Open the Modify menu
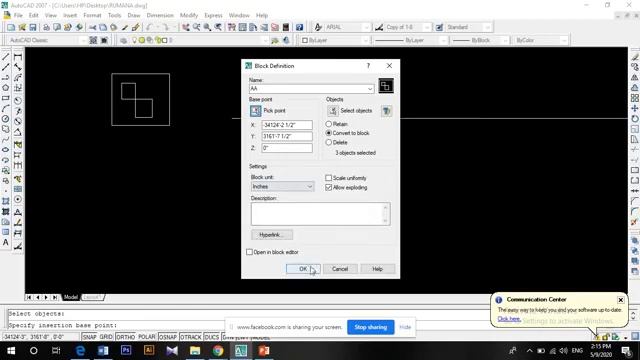Screen dimensions: 640x360 coord(189,16)
